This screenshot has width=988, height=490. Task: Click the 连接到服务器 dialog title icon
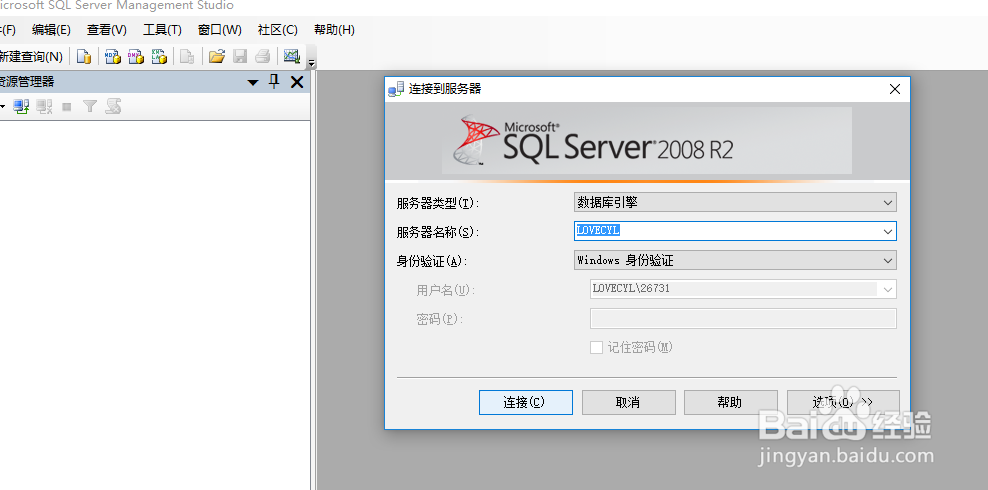tap(396, 89)
